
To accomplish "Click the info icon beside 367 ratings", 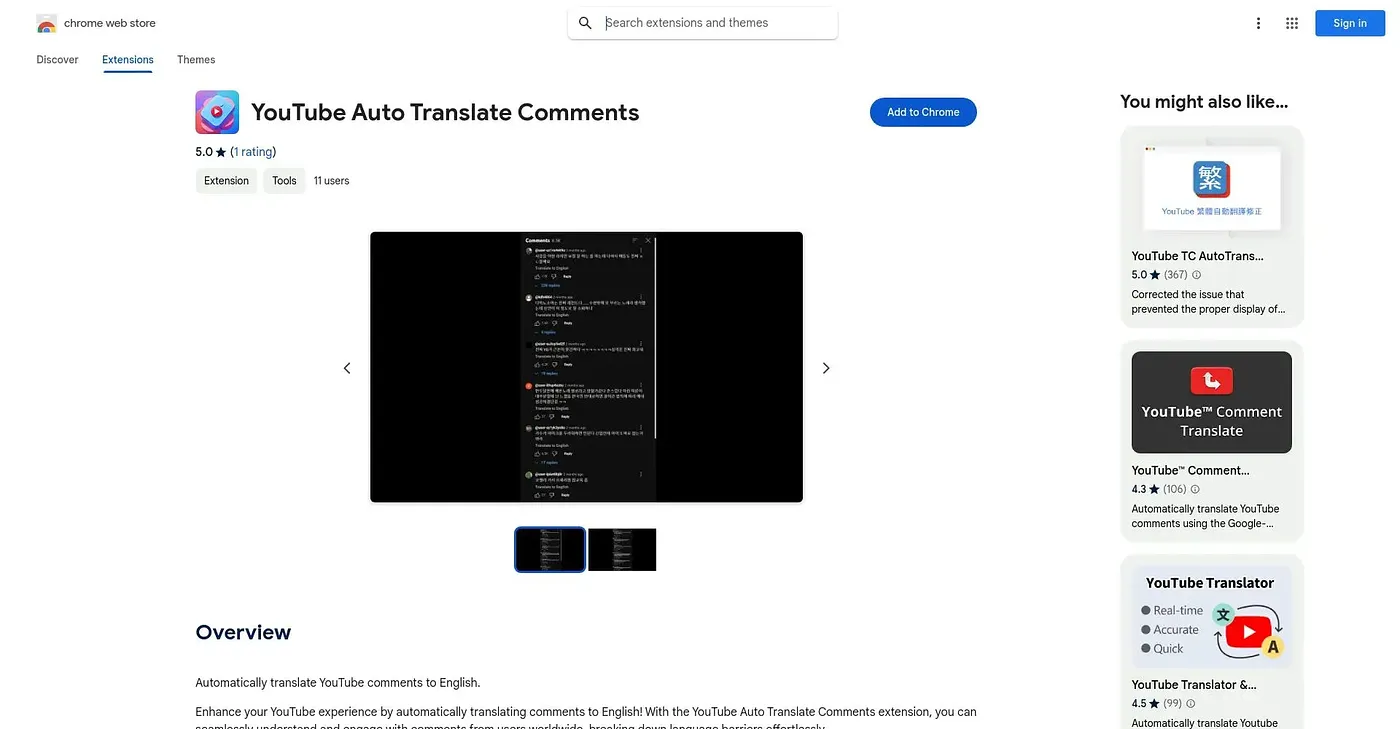I will 1197,275.
